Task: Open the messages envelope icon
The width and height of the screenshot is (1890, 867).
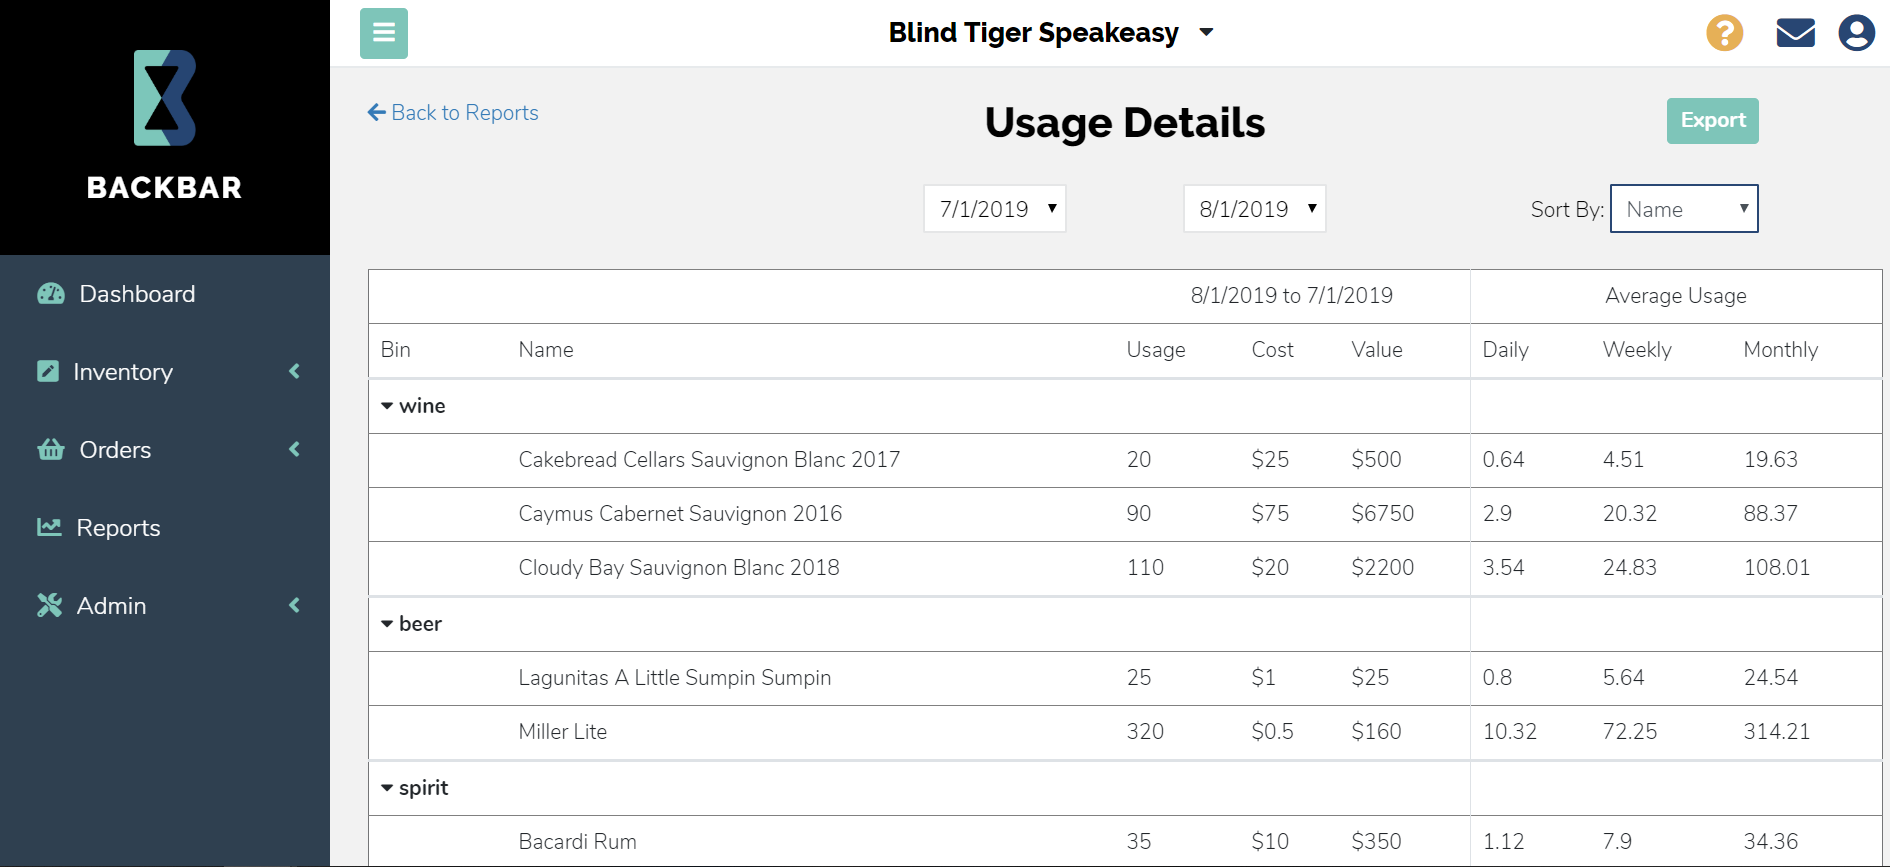Action: 1795,32
